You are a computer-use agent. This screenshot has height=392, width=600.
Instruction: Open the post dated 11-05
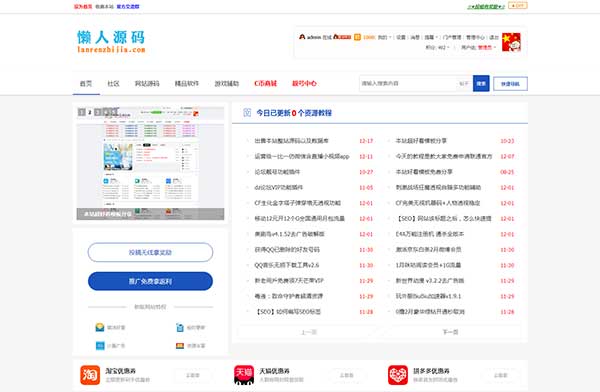tap(279, 187)
